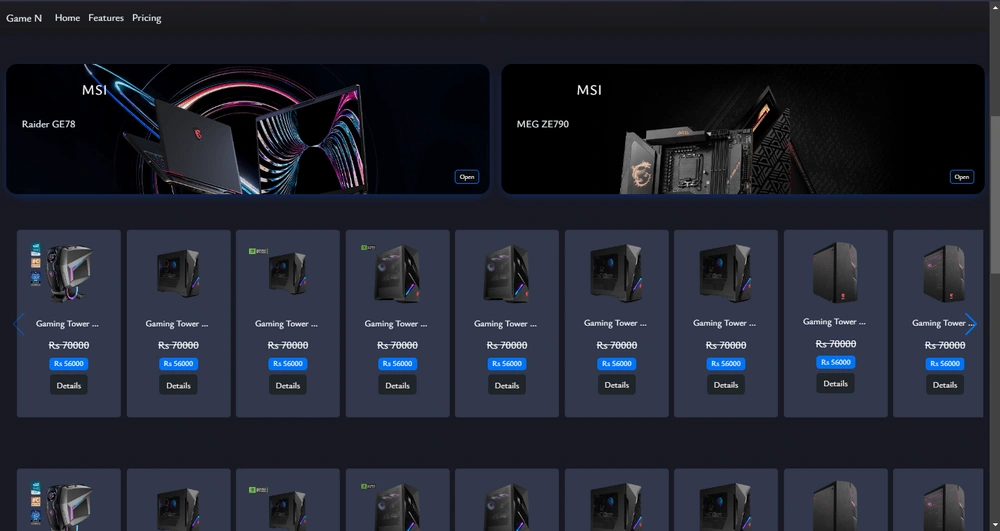Image resolution: width=1000 pixels, height=531 pixels.
Task: Open Details on the fifth top-row tower card
Action: 507,385
